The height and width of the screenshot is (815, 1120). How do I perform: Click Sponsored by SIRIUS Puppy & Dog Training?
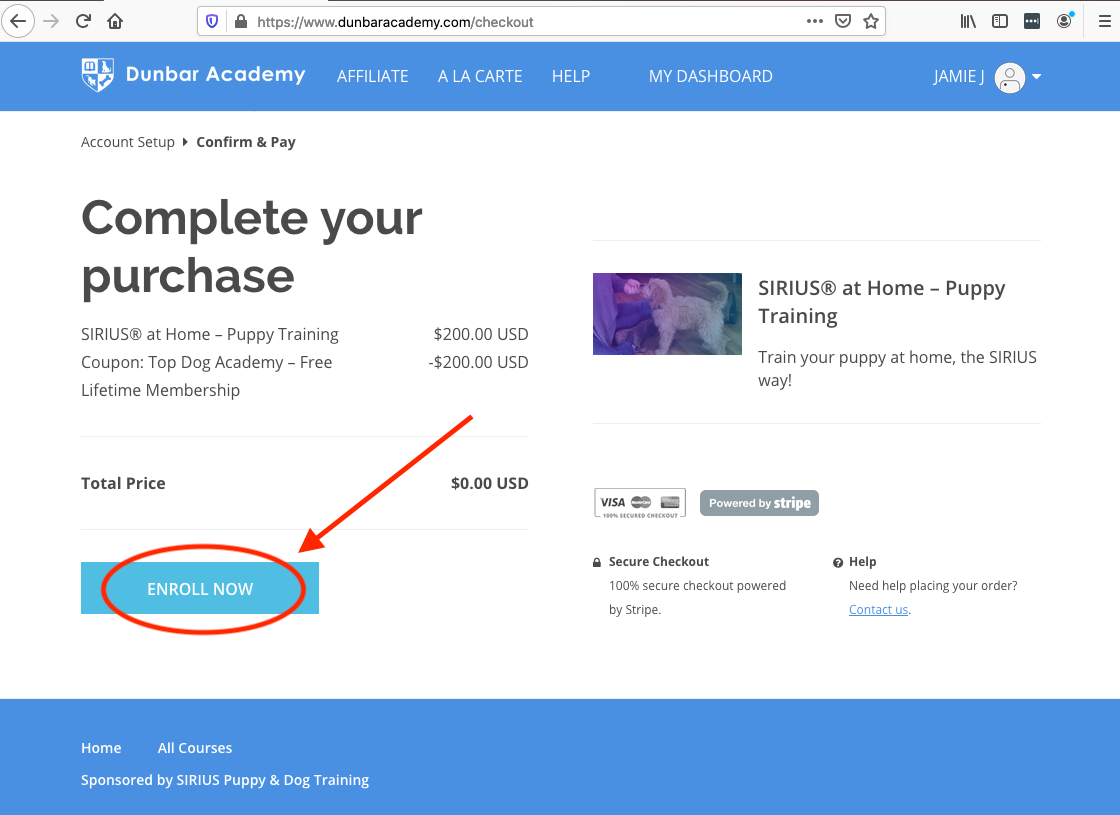click(225, 780)
